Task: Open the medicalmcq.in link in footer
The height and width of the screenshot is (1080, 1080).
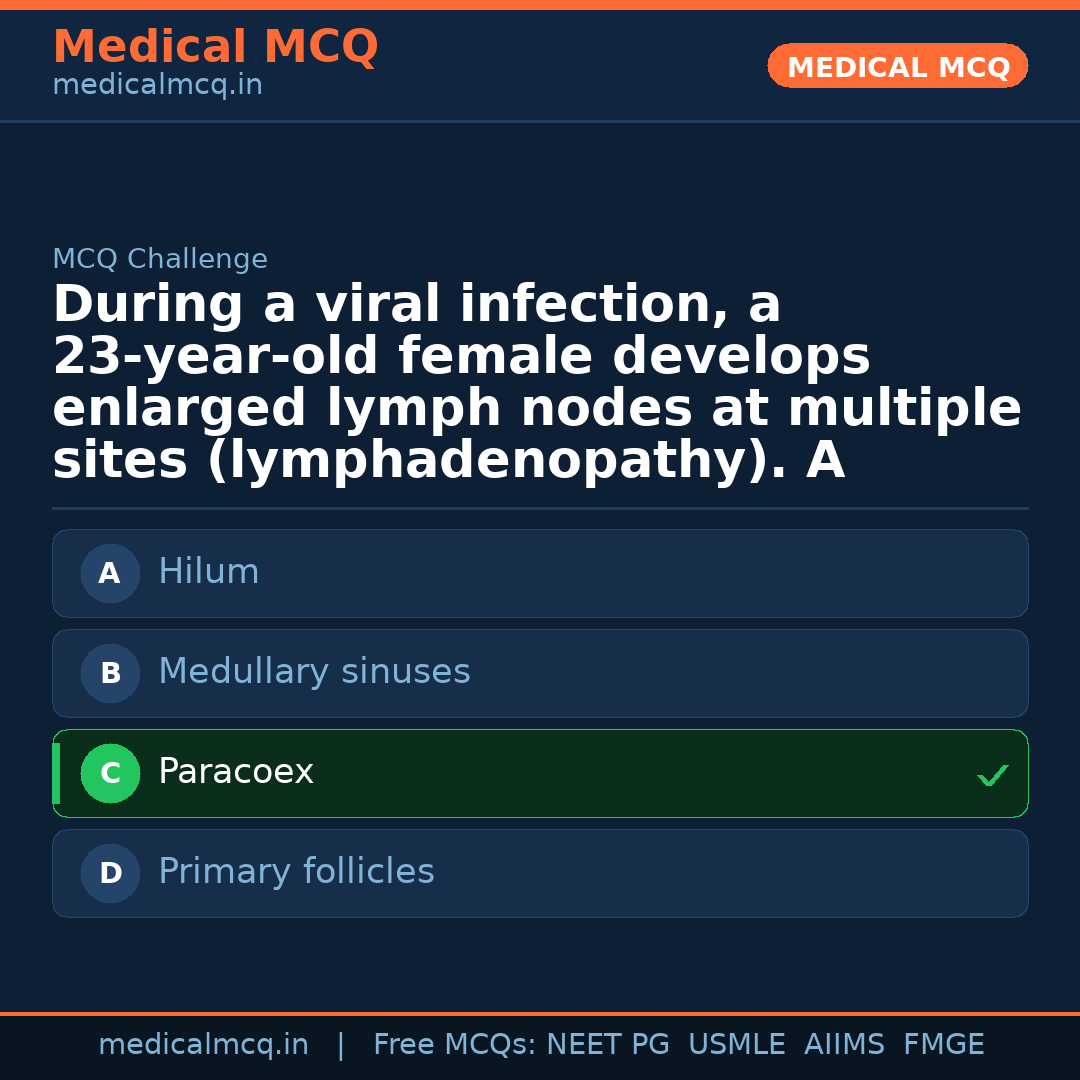Action: (203, 1045)
